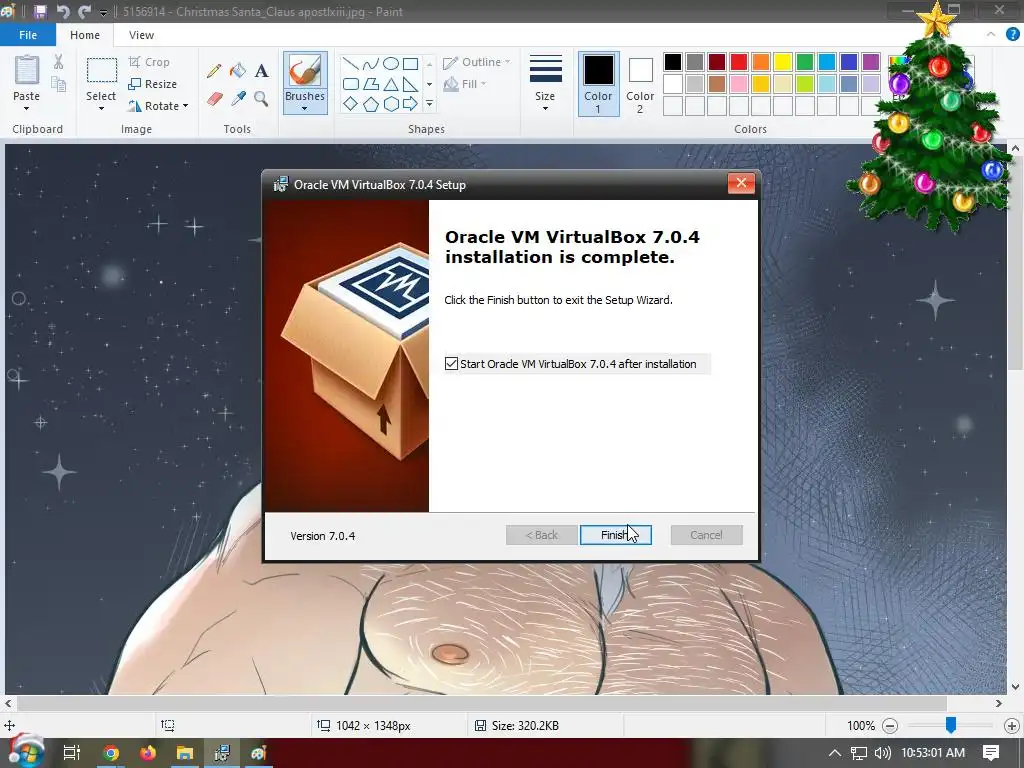Select the Text tool

coord(261,71)
